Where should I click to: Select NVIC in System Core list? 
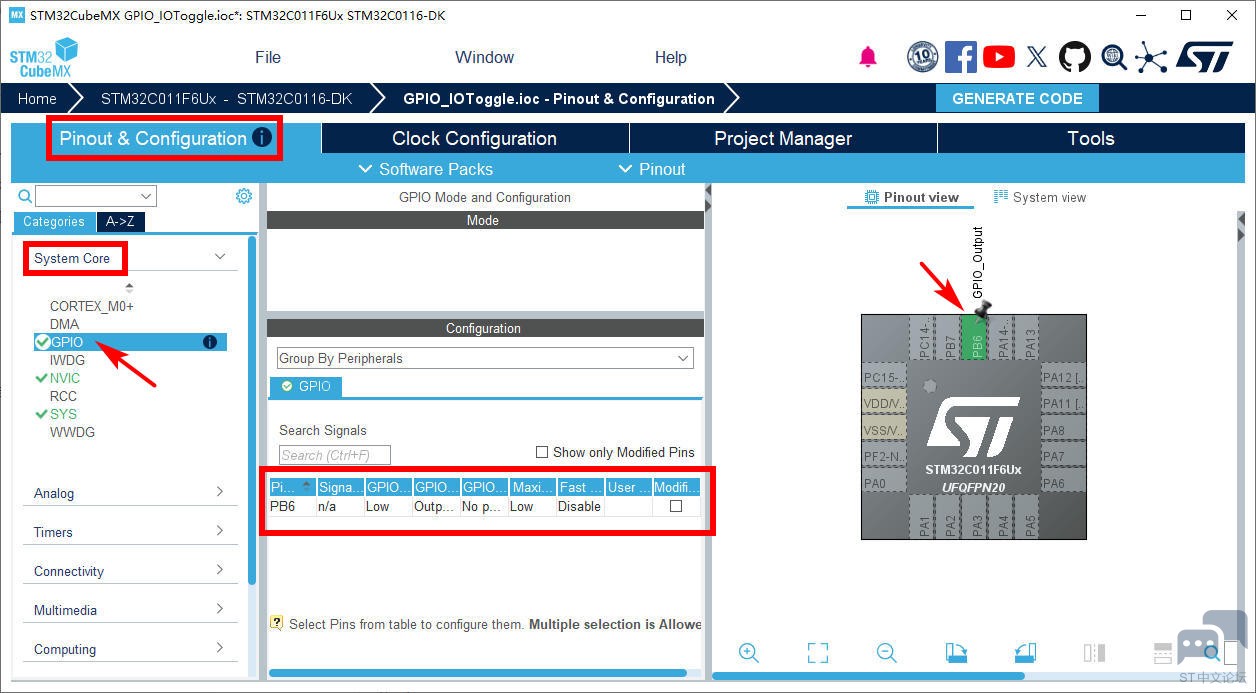(65, 378)
